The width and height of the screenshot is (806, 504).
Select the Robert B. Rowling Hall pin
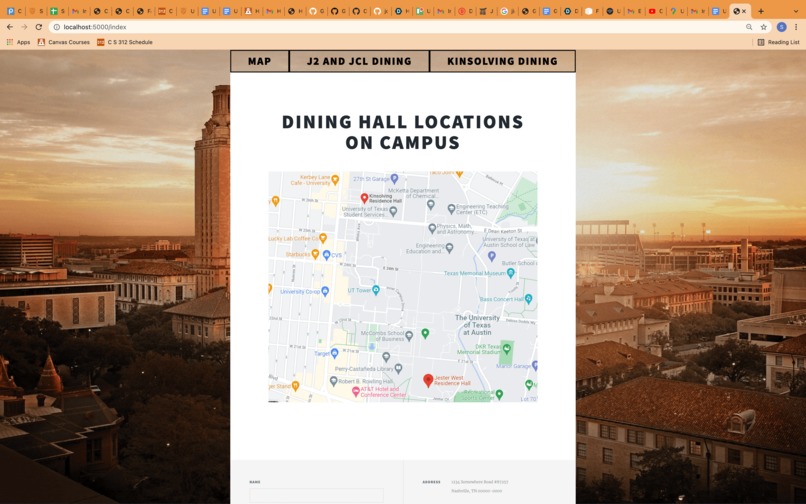(x=333, y=381)
